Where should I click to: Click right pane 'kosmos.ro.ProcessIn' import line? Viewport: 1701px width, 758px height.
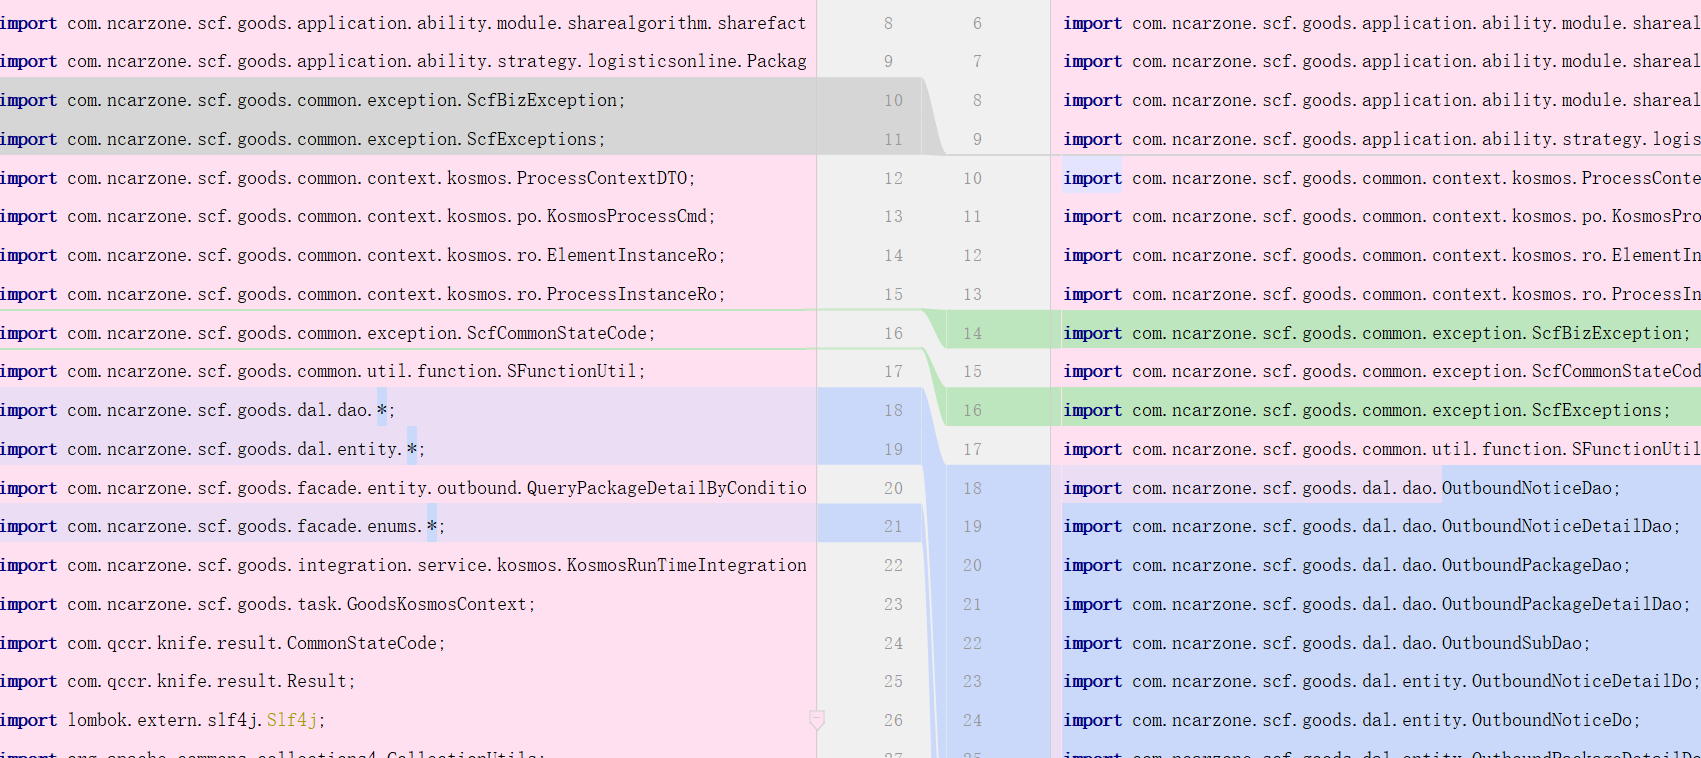pyautogui.click(x=1381, y=294)
